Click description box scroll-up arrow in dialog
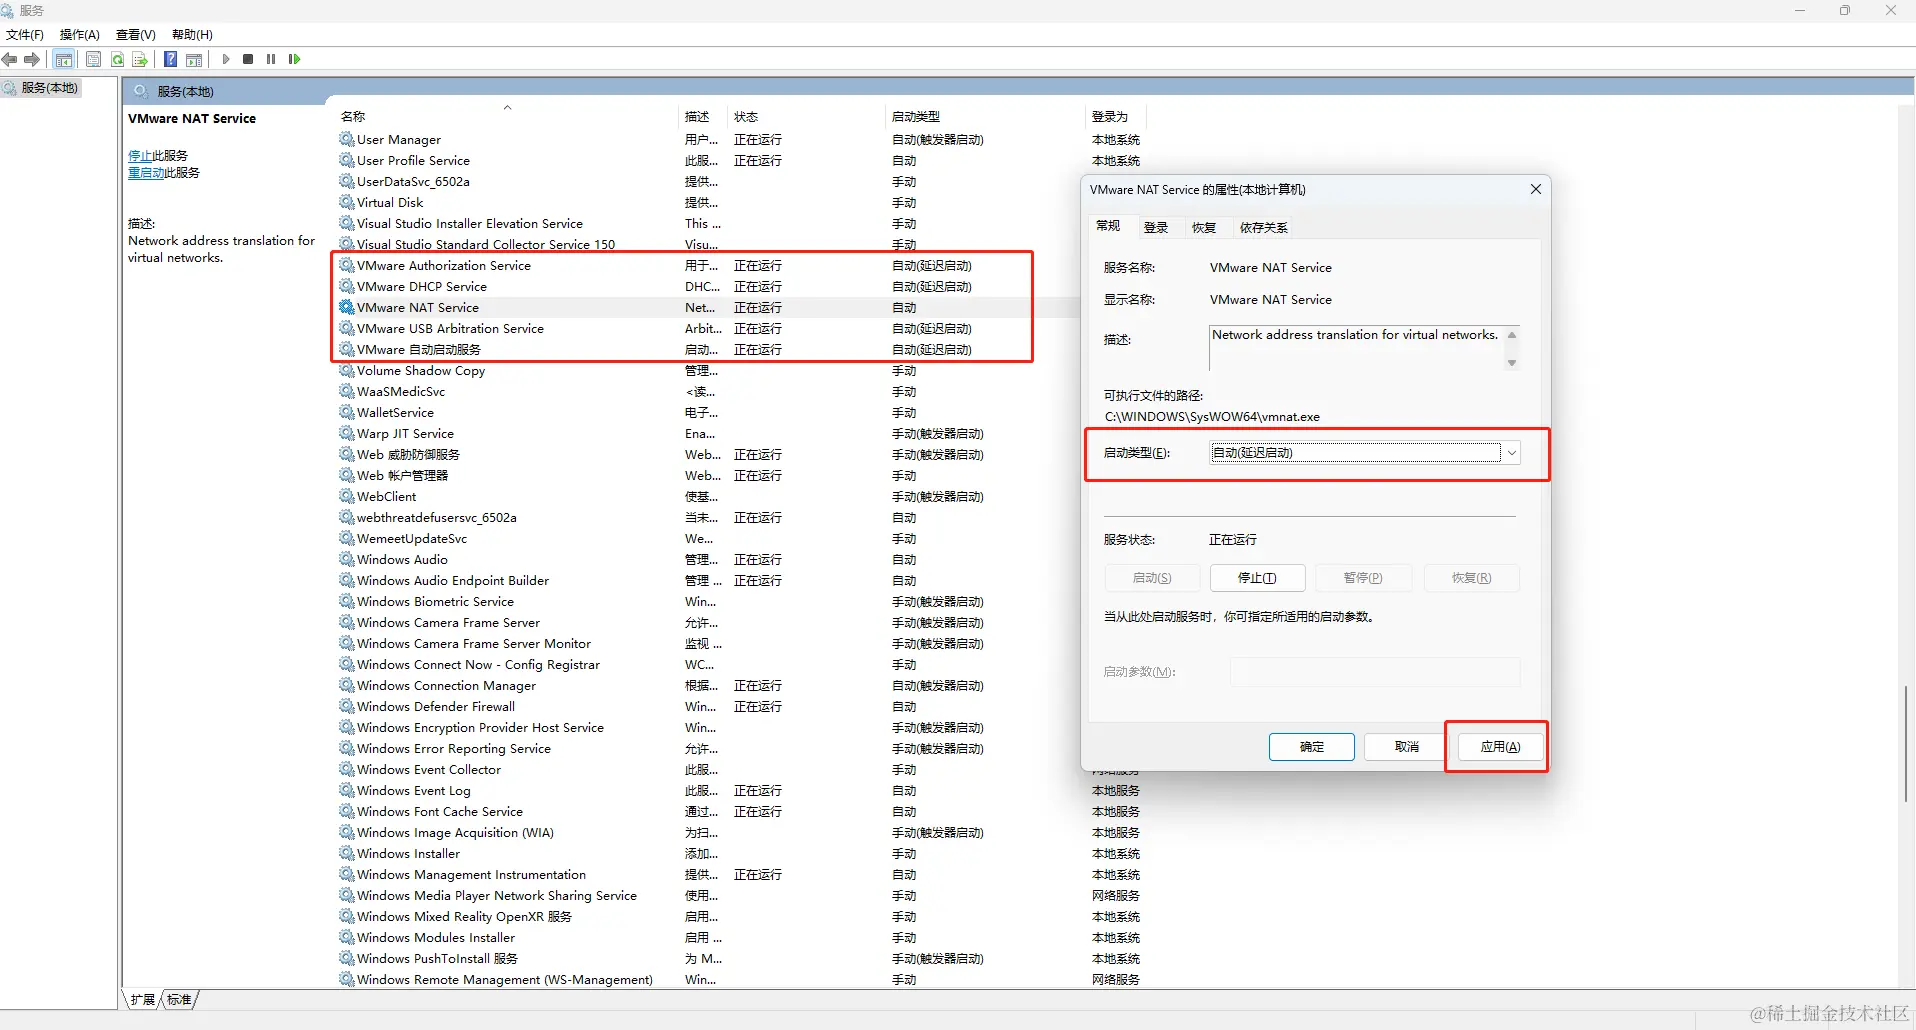This screenshot has height=1030, width=1916. (1512, 335)
